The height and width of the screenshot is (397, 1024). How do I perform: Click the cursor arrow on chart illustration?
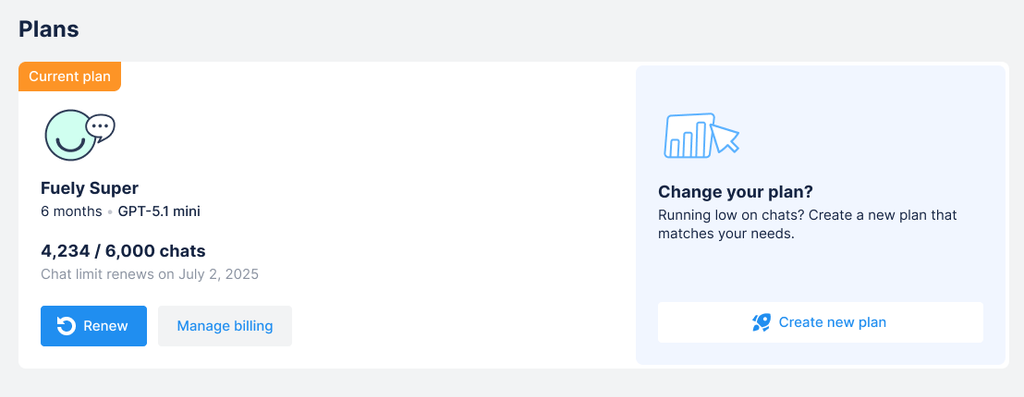click(725, 138)
